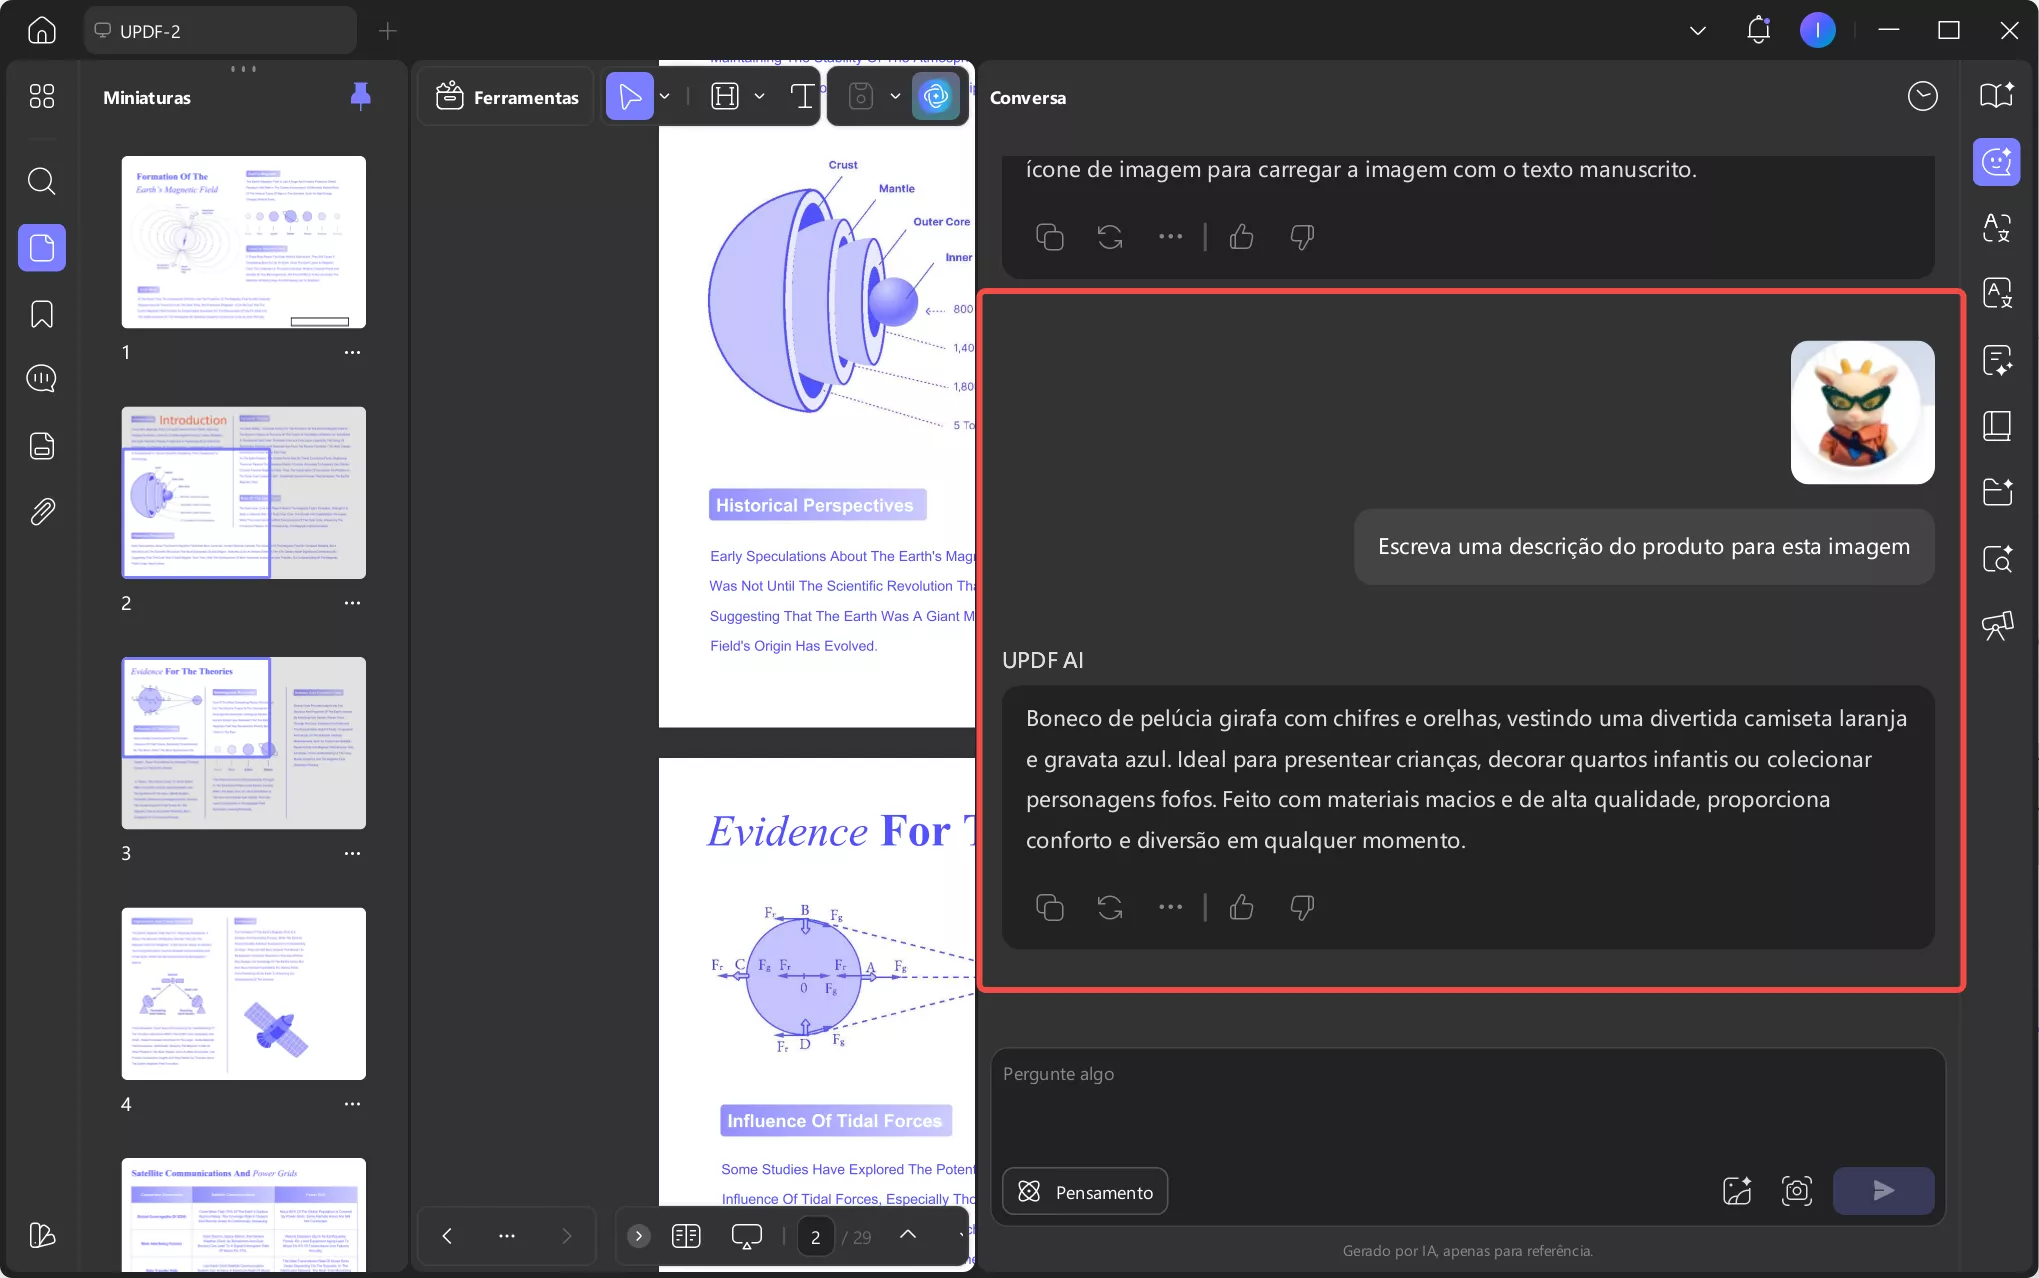The image size is (2039, 1278).
Task: Open the Ferramentas tools menu
Action: [x=507, y=97]
